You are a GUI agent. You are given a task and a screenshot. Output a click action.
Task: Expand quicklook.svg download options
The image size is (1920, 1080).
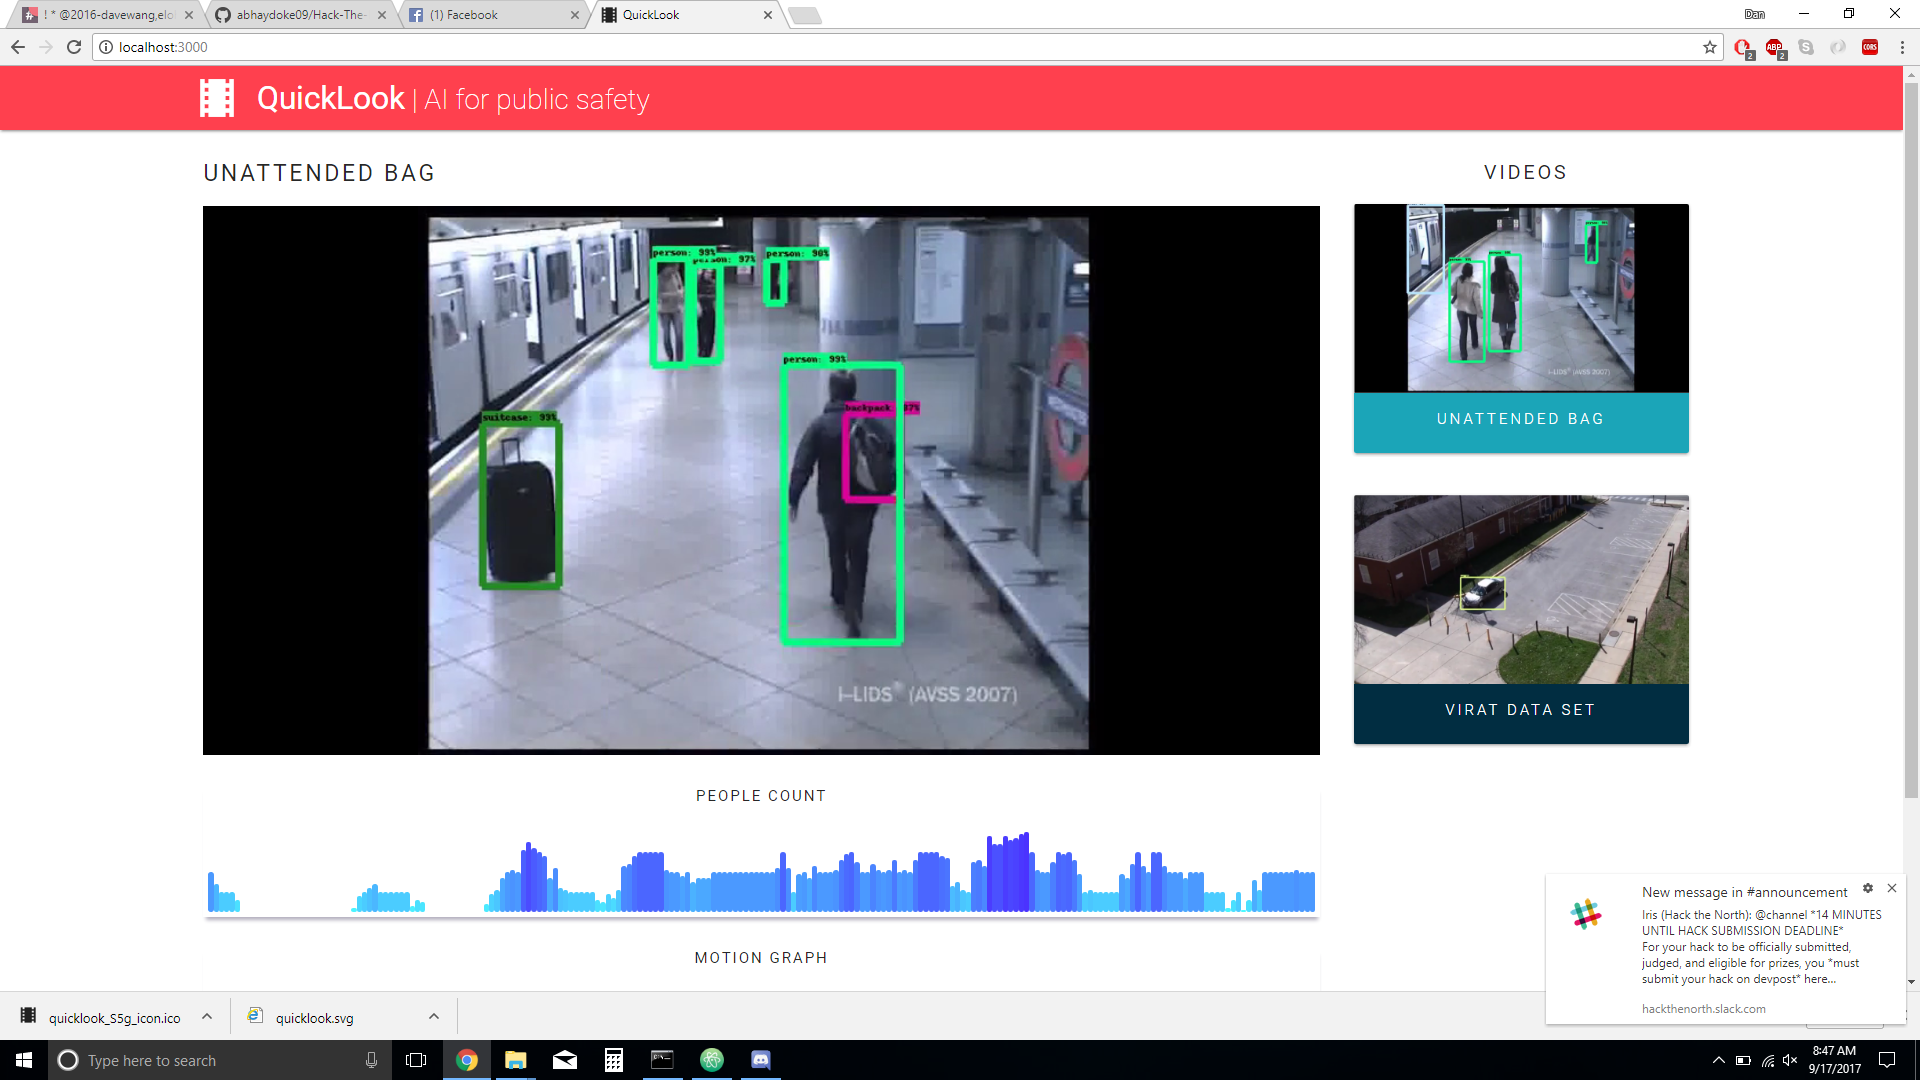click(434, 1017)
